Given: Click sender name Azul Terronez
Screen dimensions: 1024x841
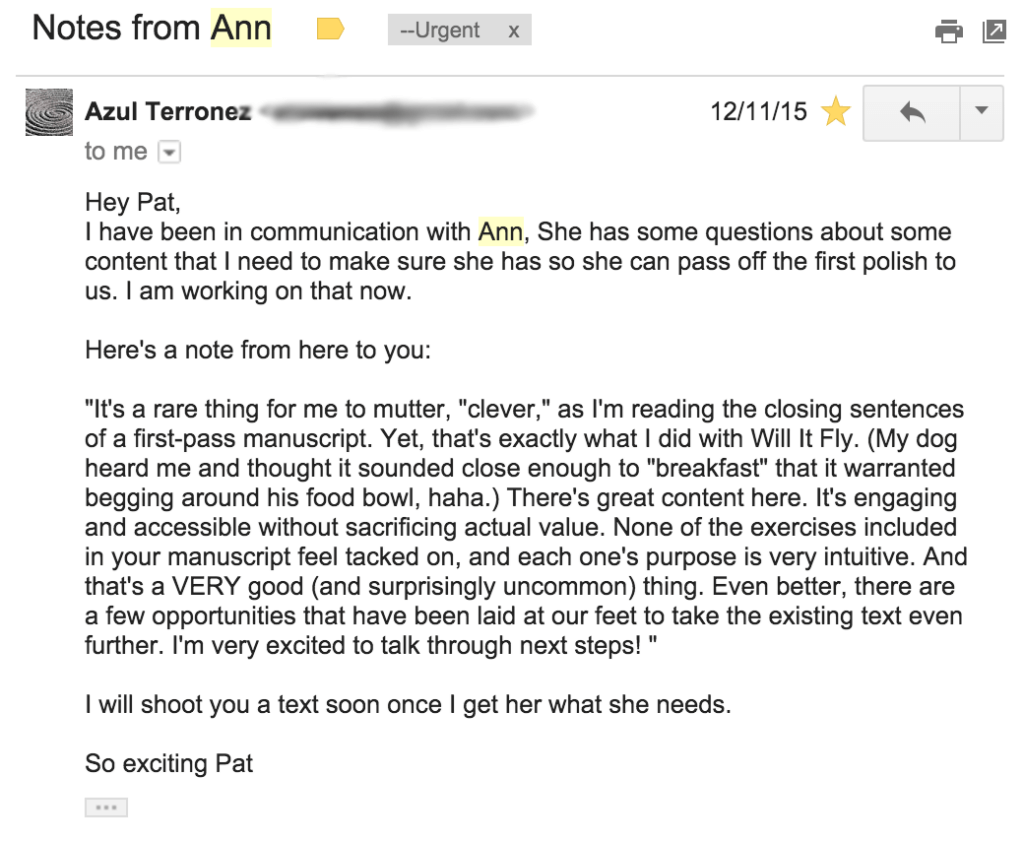Looking at the screenshot, I should (x=168, y=112).
